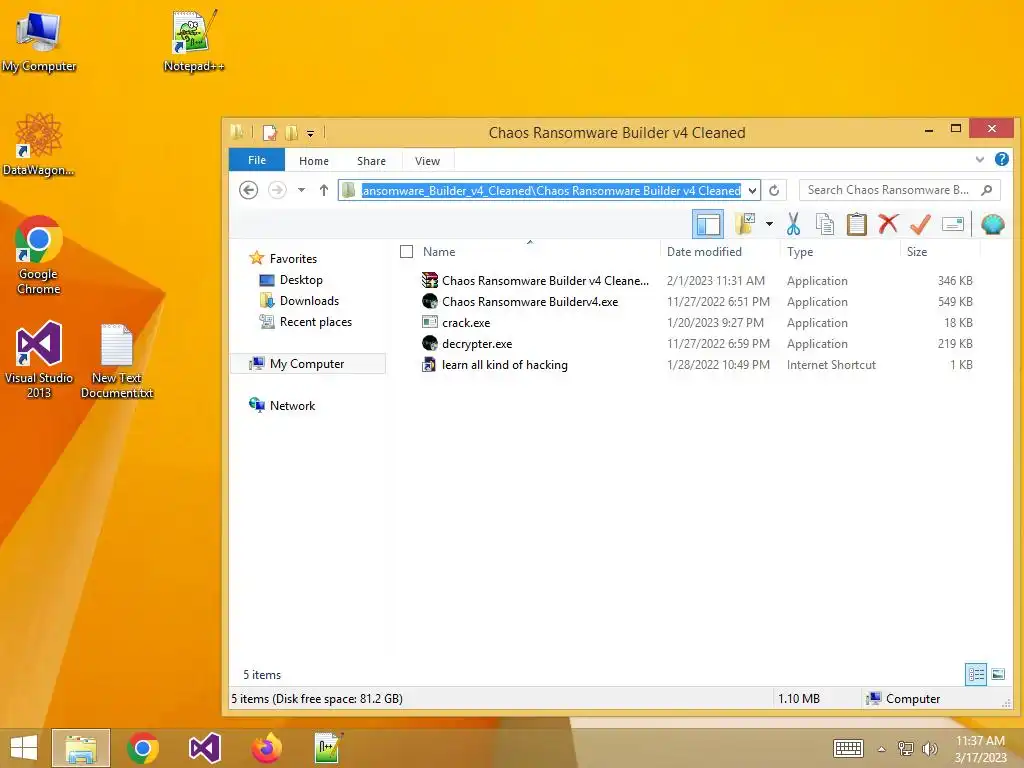Click the blue shell icon in toolbar
The image size is (1024, 768).
(x=992, y=225)
